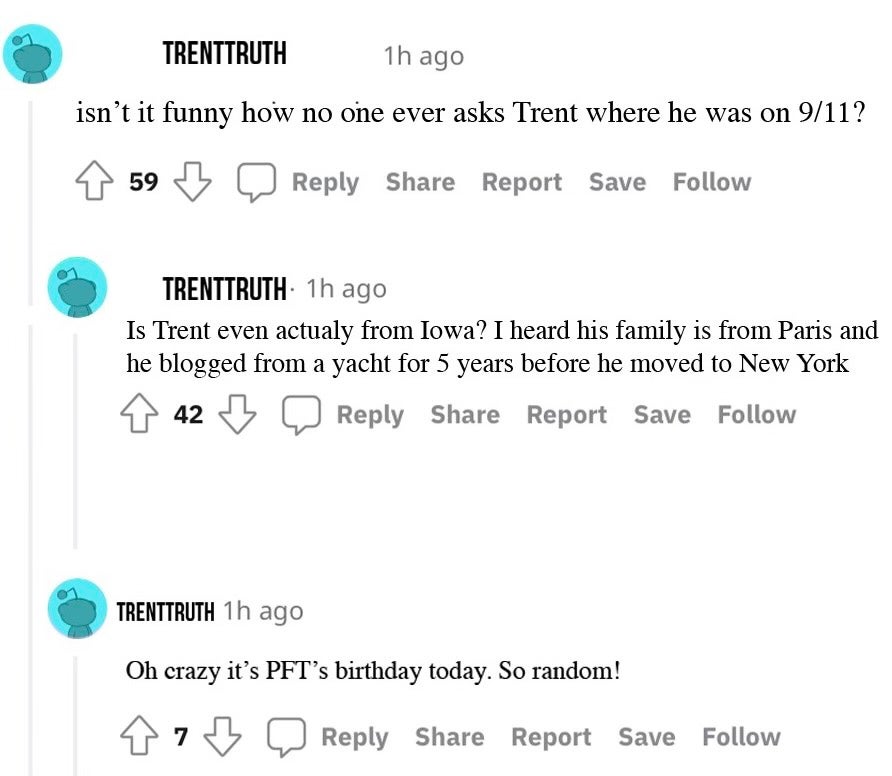
Task: Upvote the 9/11 comment with 59 points
Action: (x=93, y=182)
